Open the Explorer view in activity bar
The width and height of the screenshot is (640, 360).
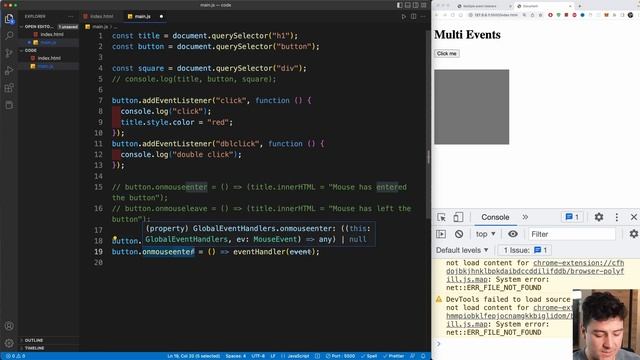(9, 18)
